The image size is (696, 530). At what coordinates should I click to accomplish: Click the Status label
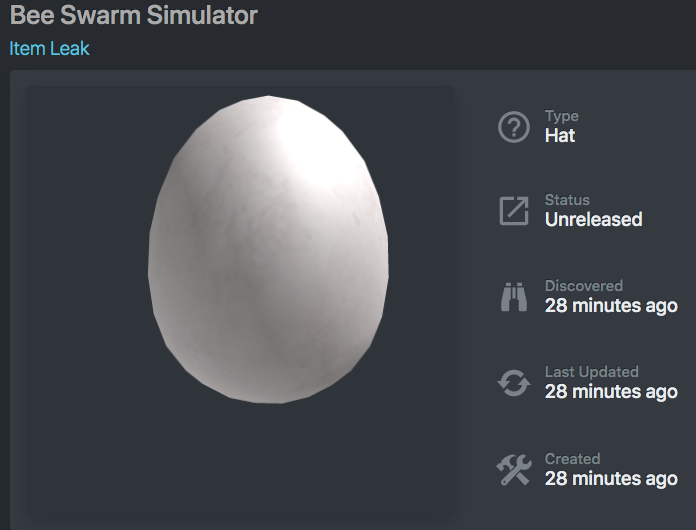567,200
